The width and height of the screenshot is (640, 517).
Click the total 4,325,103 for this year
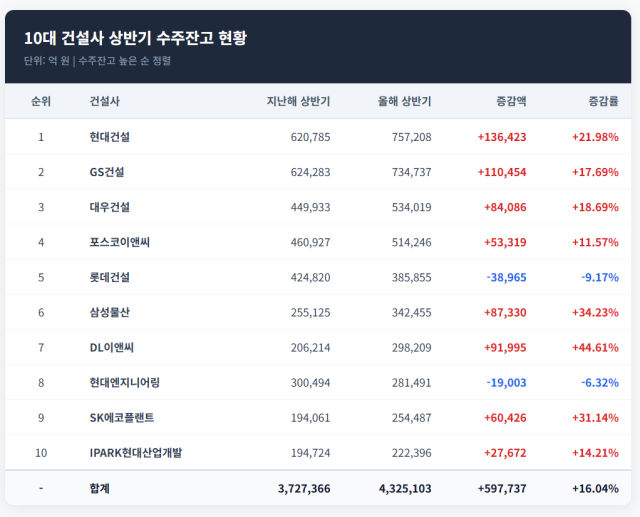click(x=405, y=488)
